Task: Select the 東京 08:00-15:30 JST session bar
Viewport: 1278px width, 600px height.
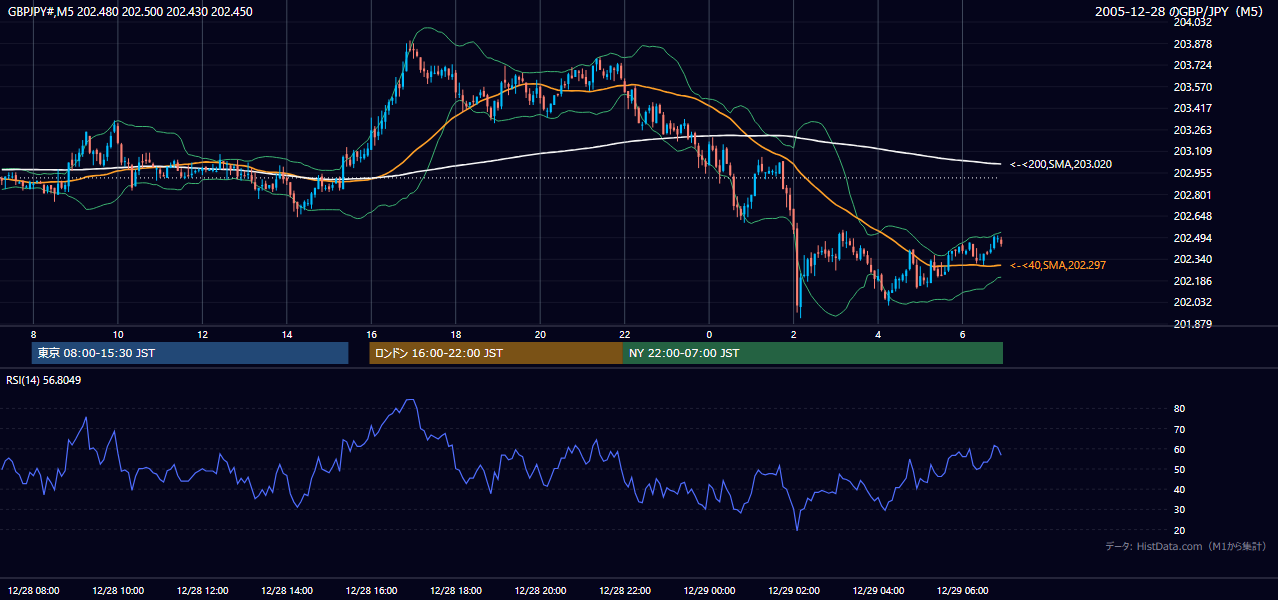Action: click(x=190, y=353)
